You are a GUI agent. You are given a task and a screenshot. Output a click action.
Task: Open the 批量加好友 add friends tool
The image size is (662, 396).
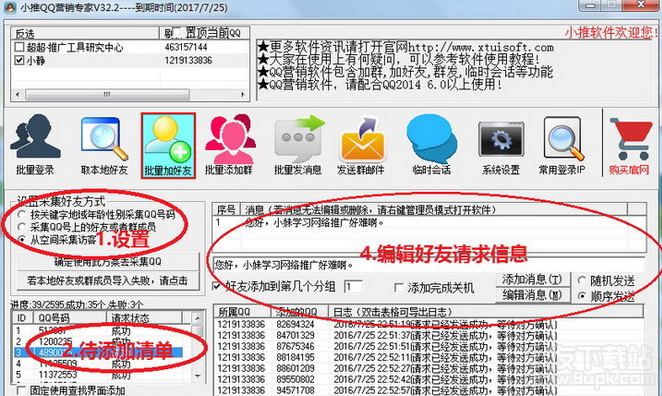tap(168, 146)
